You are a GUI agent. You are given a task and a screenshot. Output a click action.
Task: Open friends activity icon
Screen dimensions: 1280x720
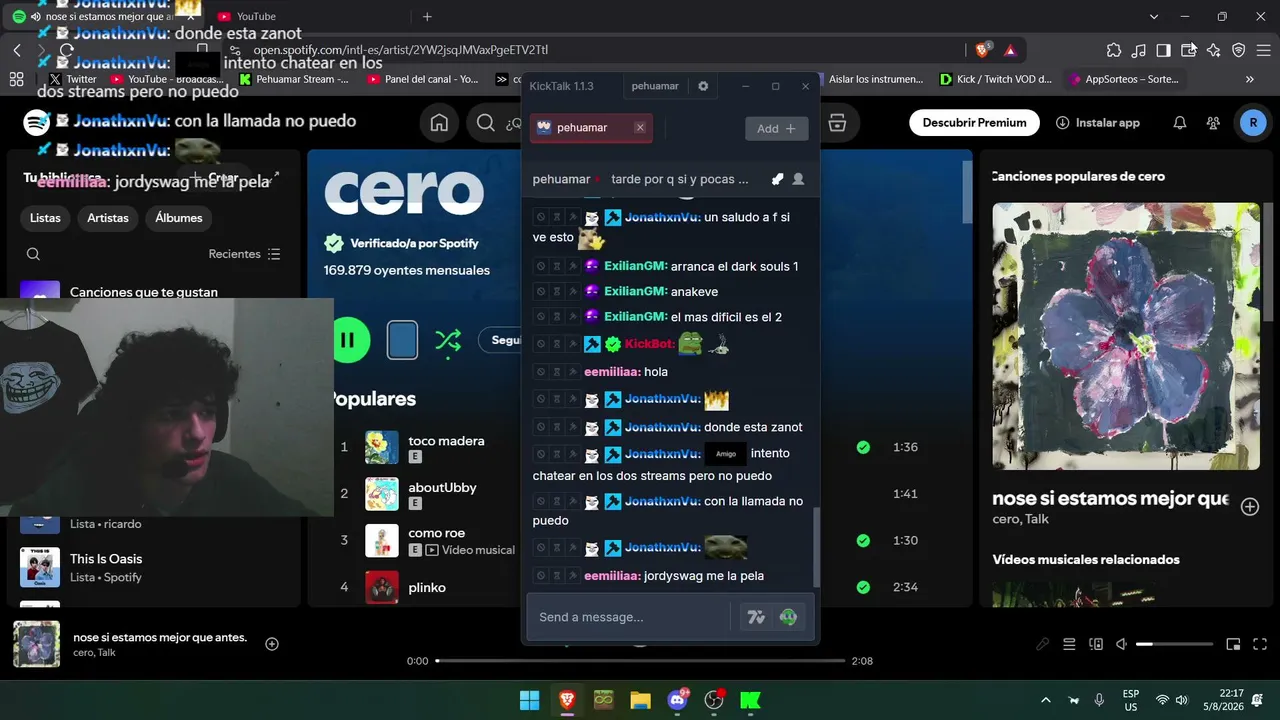point(1213,123)
